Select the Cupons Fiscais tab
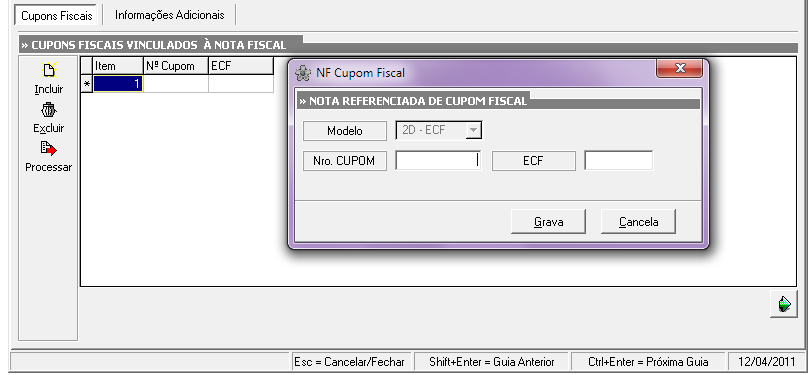The height and width of the screenshot is (375, 808). coord(57,15)
